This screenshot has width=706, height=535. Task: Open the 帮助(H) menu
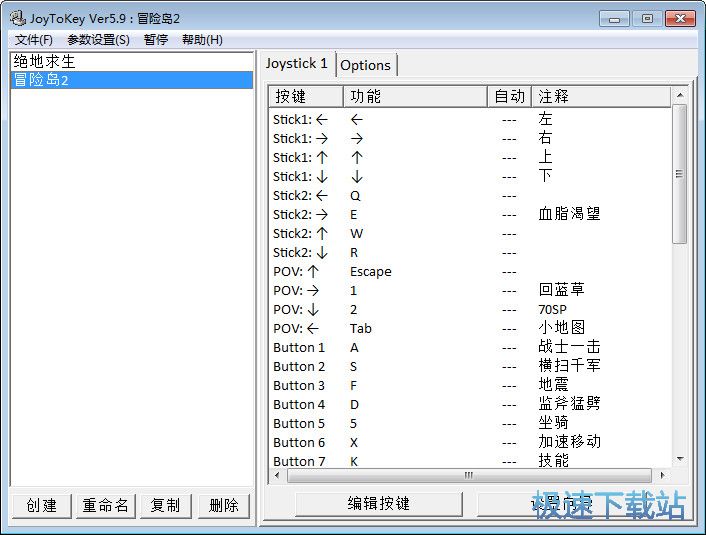coord(202,40)
